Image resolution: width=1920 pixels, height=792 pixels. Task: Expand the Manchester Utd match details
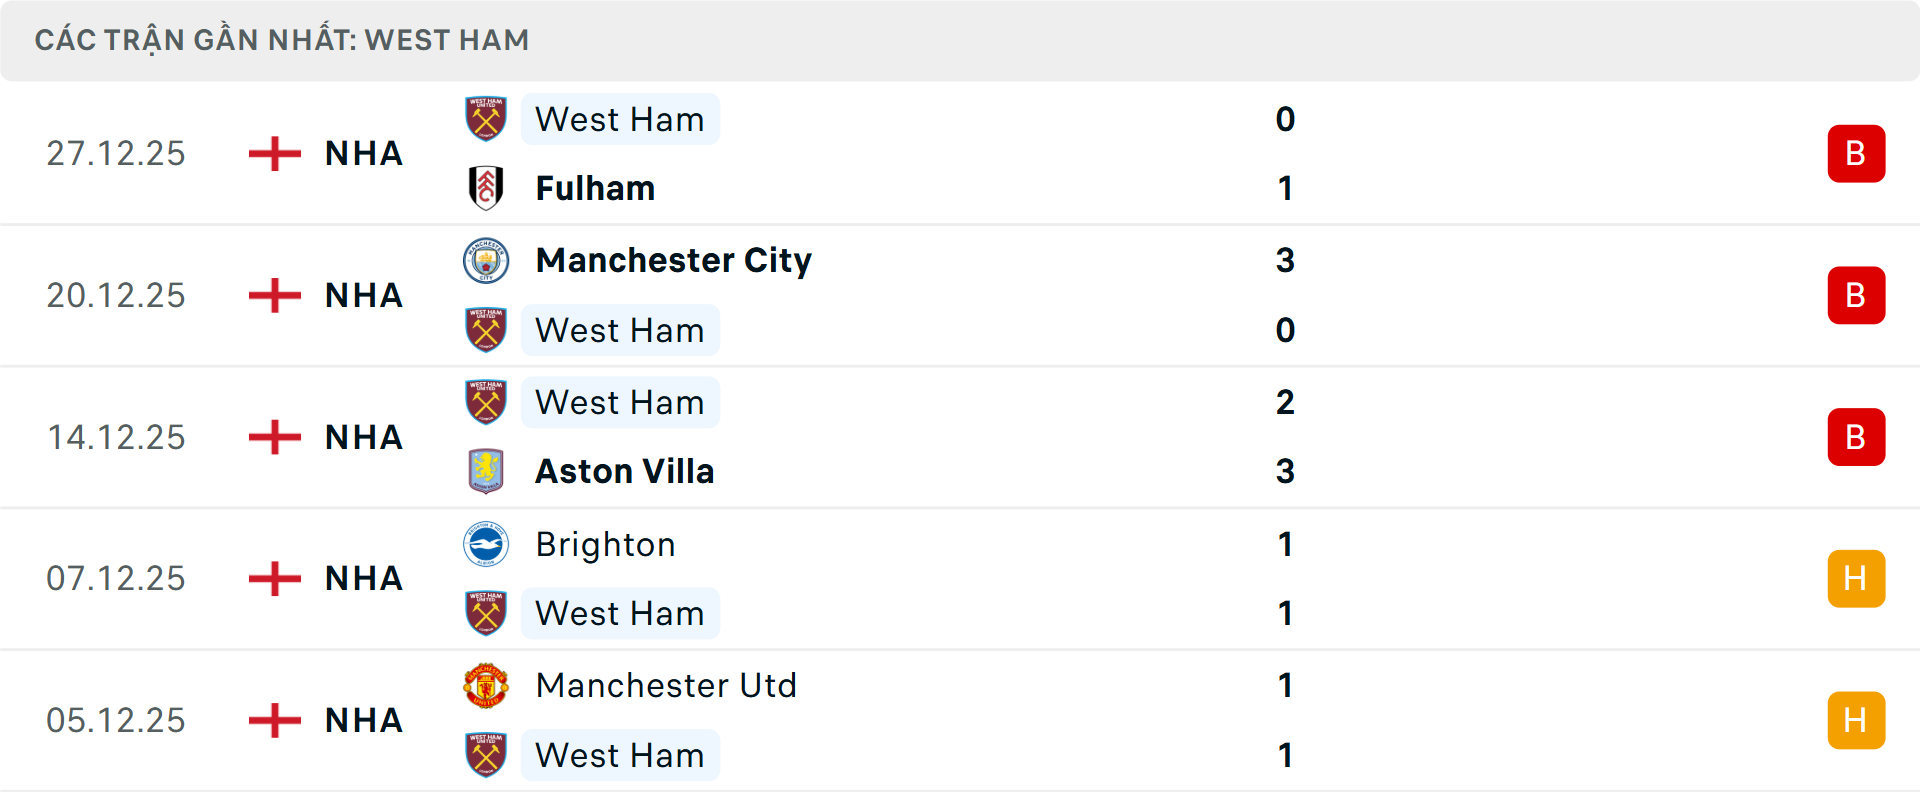pos(960,720)
